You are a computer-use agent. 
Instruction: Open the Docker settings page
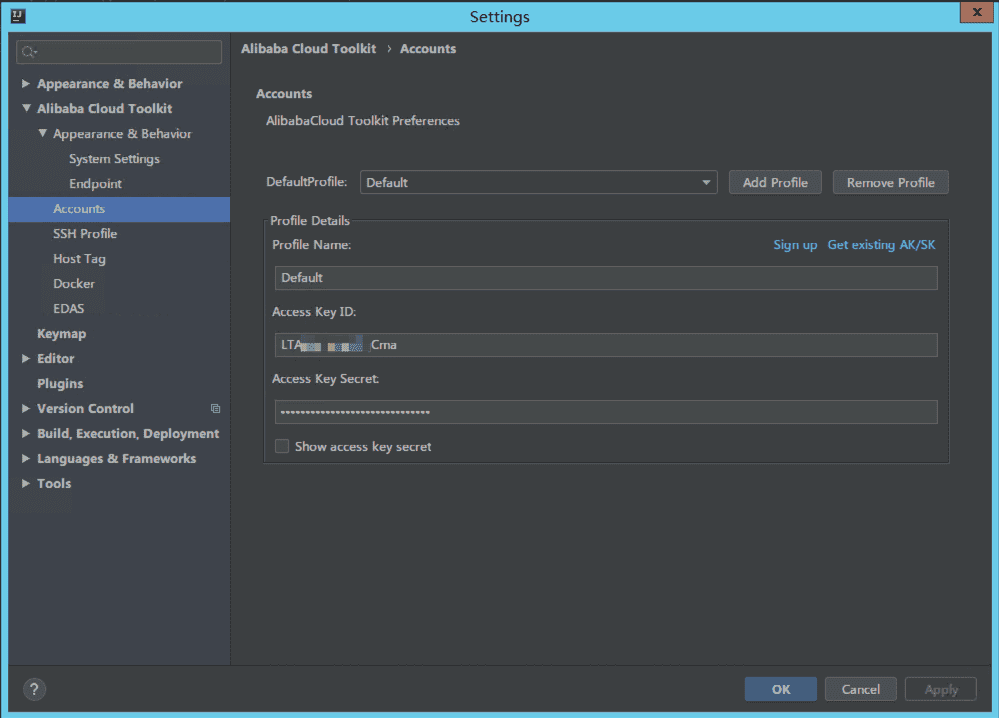pos(74,284)
